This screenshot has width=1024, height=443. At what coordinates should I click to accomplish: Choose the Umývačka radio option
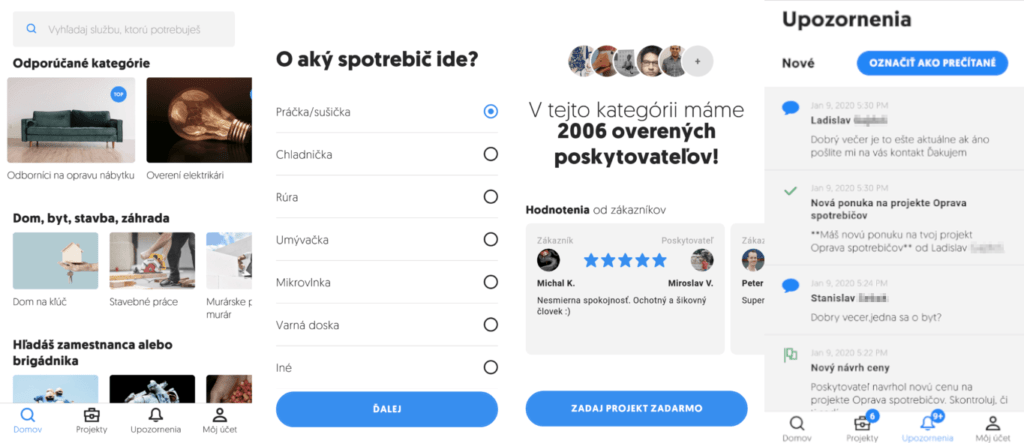pyautogui.click(x=490, y=239)
